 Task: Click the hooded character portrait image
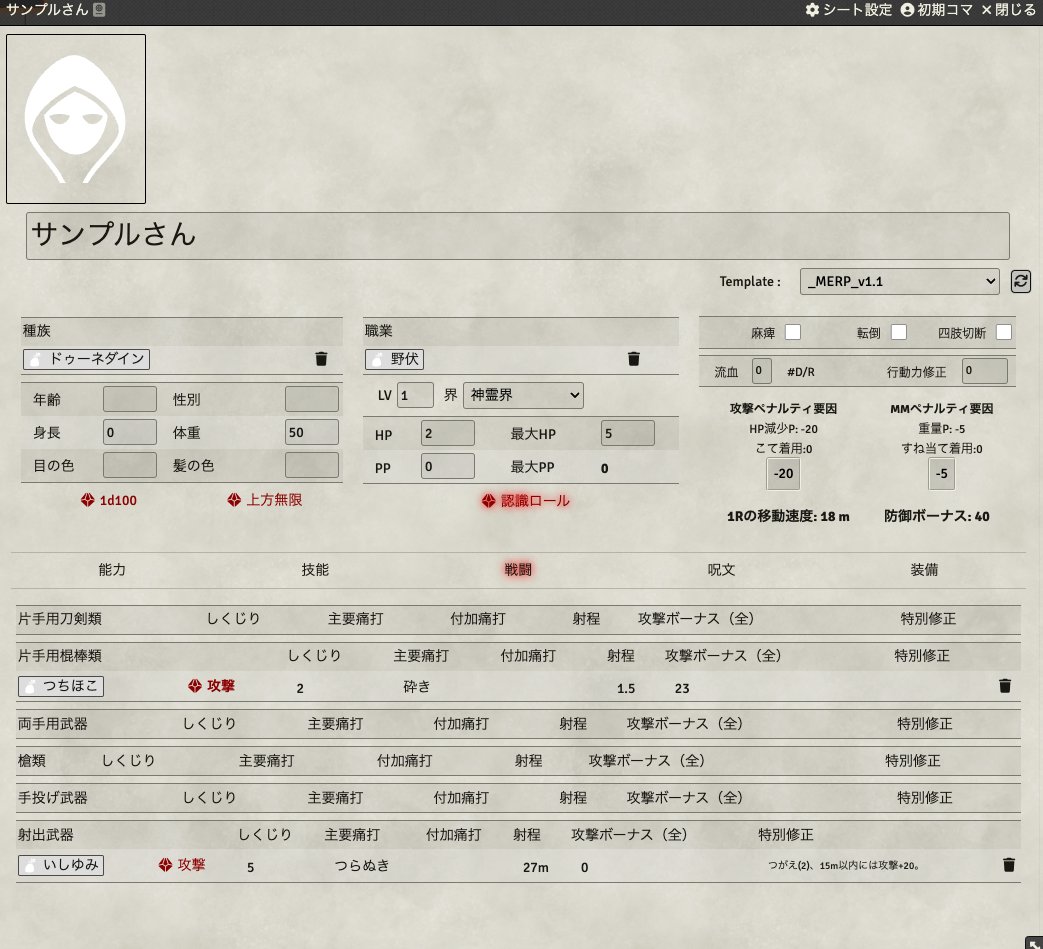tap(76, 119)
